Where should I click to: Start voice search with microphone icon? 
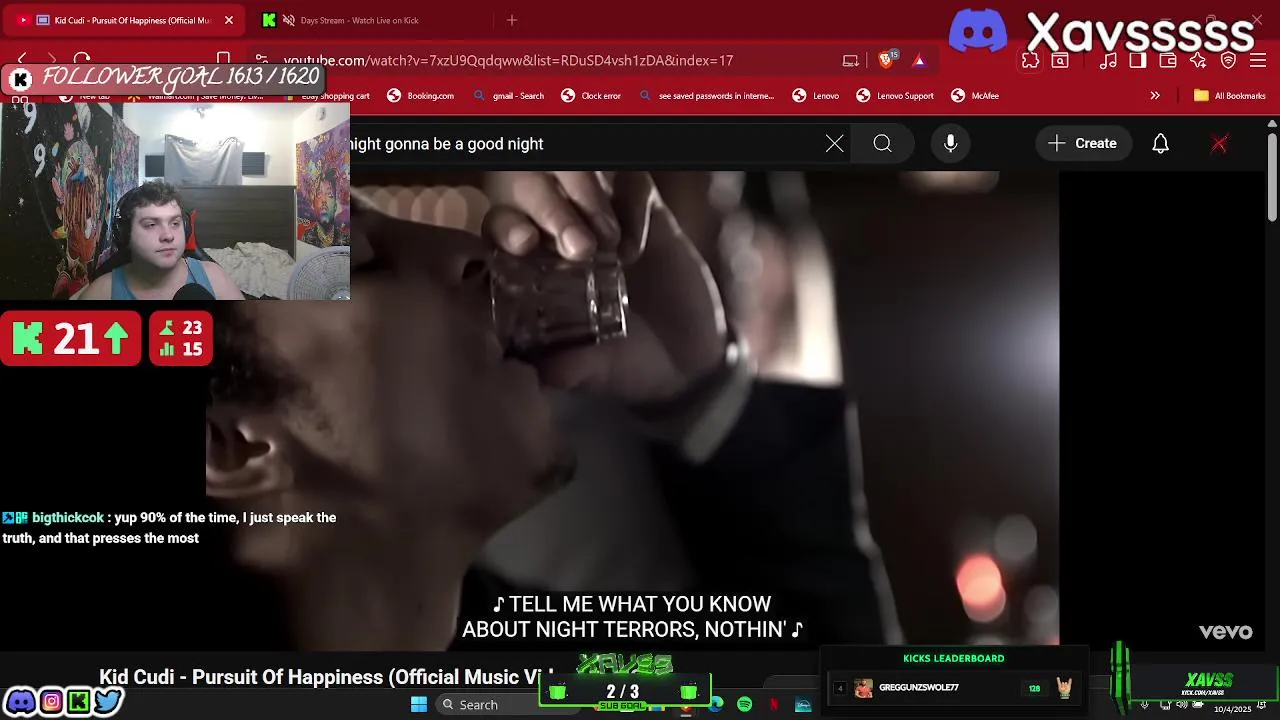(x=951, y=144)
